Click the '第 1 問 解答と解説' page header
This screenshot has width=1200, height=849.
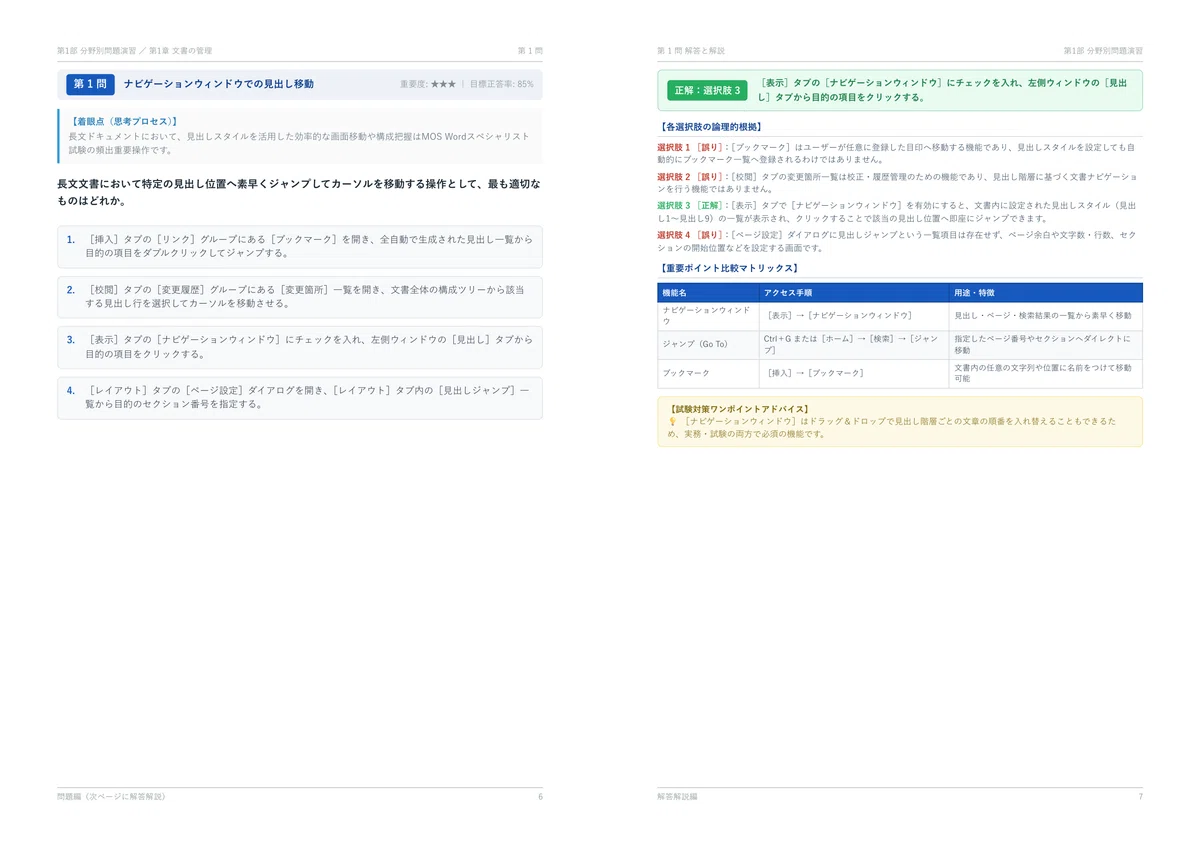691,50
